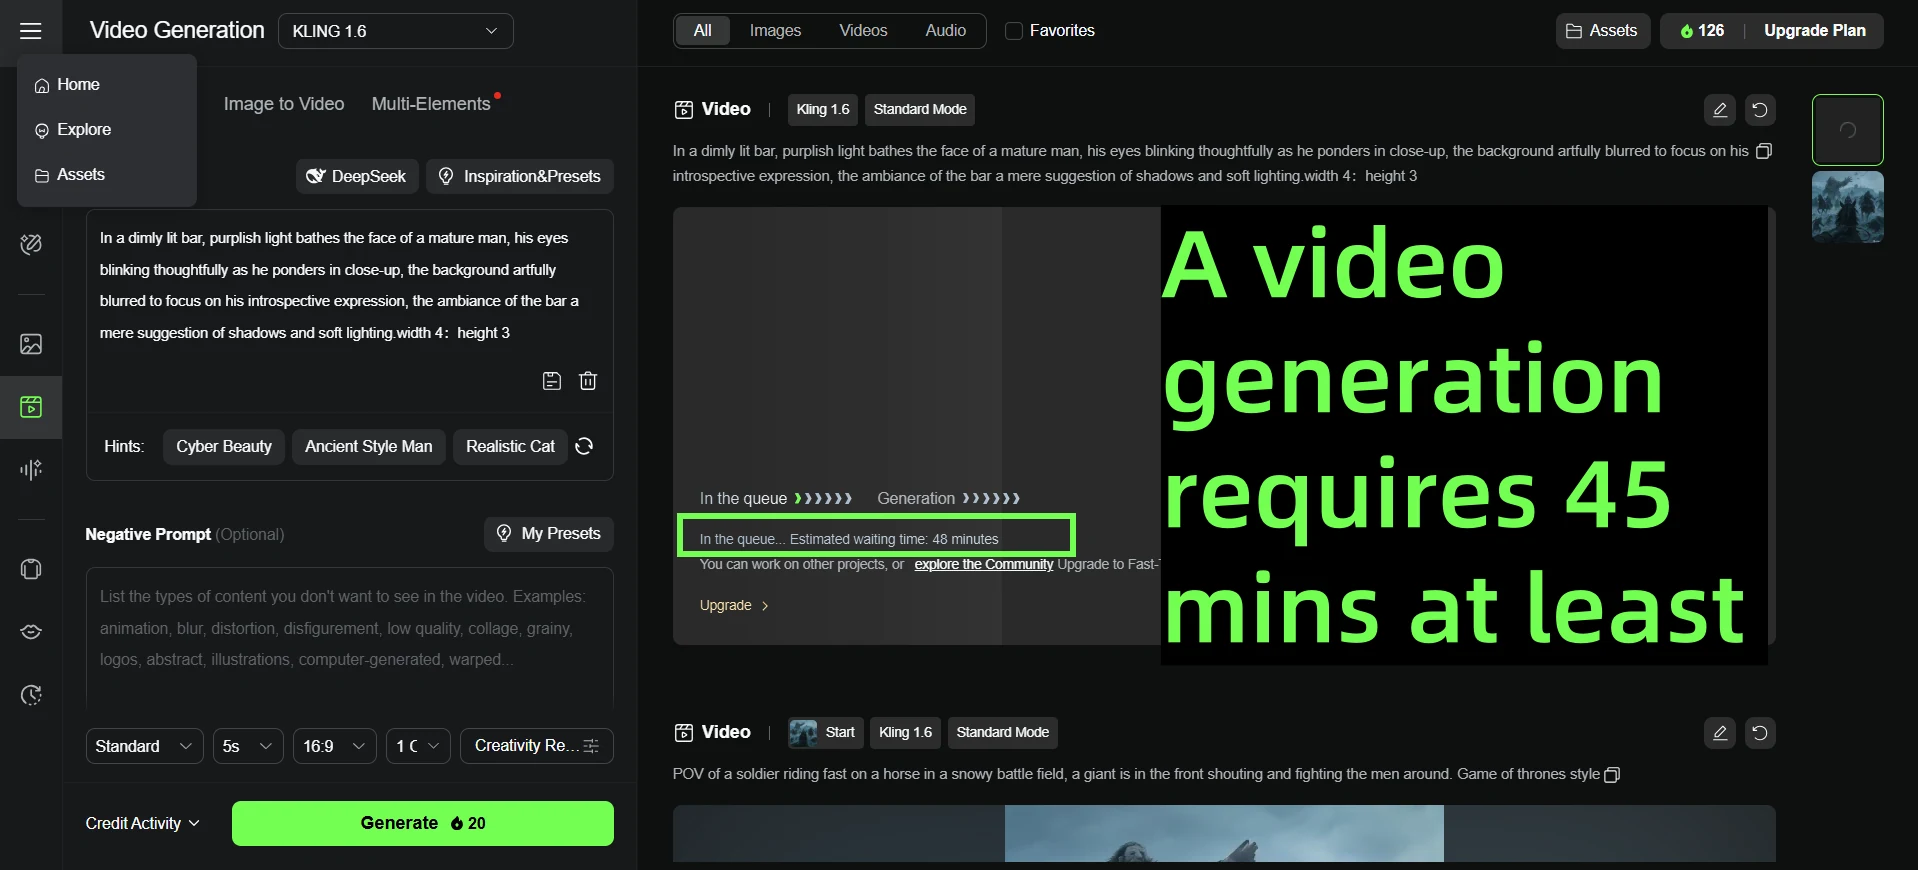Expand the KLING 1.6 model dropdown

pyautogui.click(x=396, y=31)
